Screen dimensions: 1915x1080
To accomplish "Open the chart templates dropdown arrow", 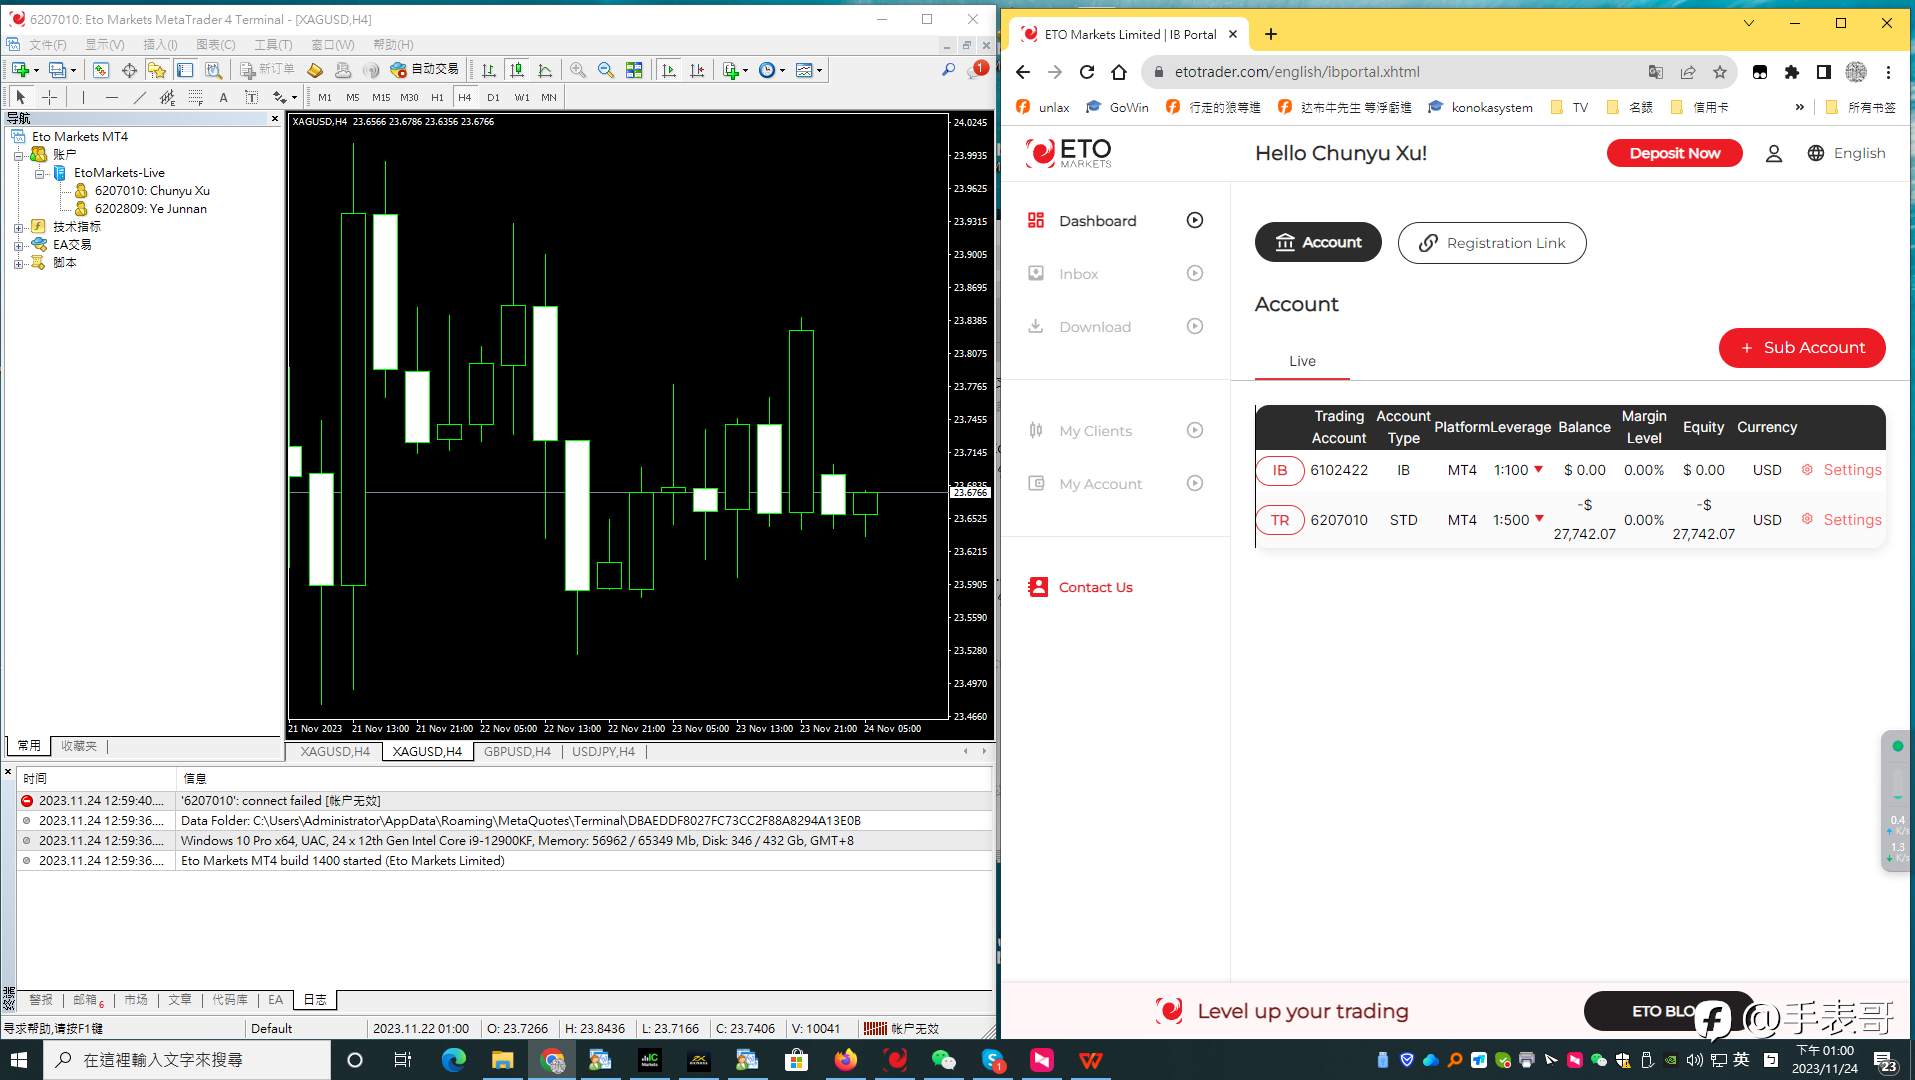I will pyautogui.click(x=819, y=71).
